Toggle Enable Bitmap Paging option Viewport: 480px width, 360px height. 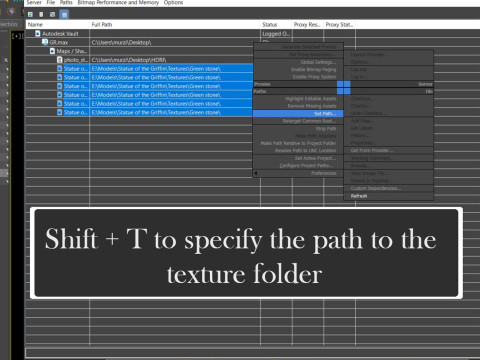pyautogui.click(x=314, y=70)
